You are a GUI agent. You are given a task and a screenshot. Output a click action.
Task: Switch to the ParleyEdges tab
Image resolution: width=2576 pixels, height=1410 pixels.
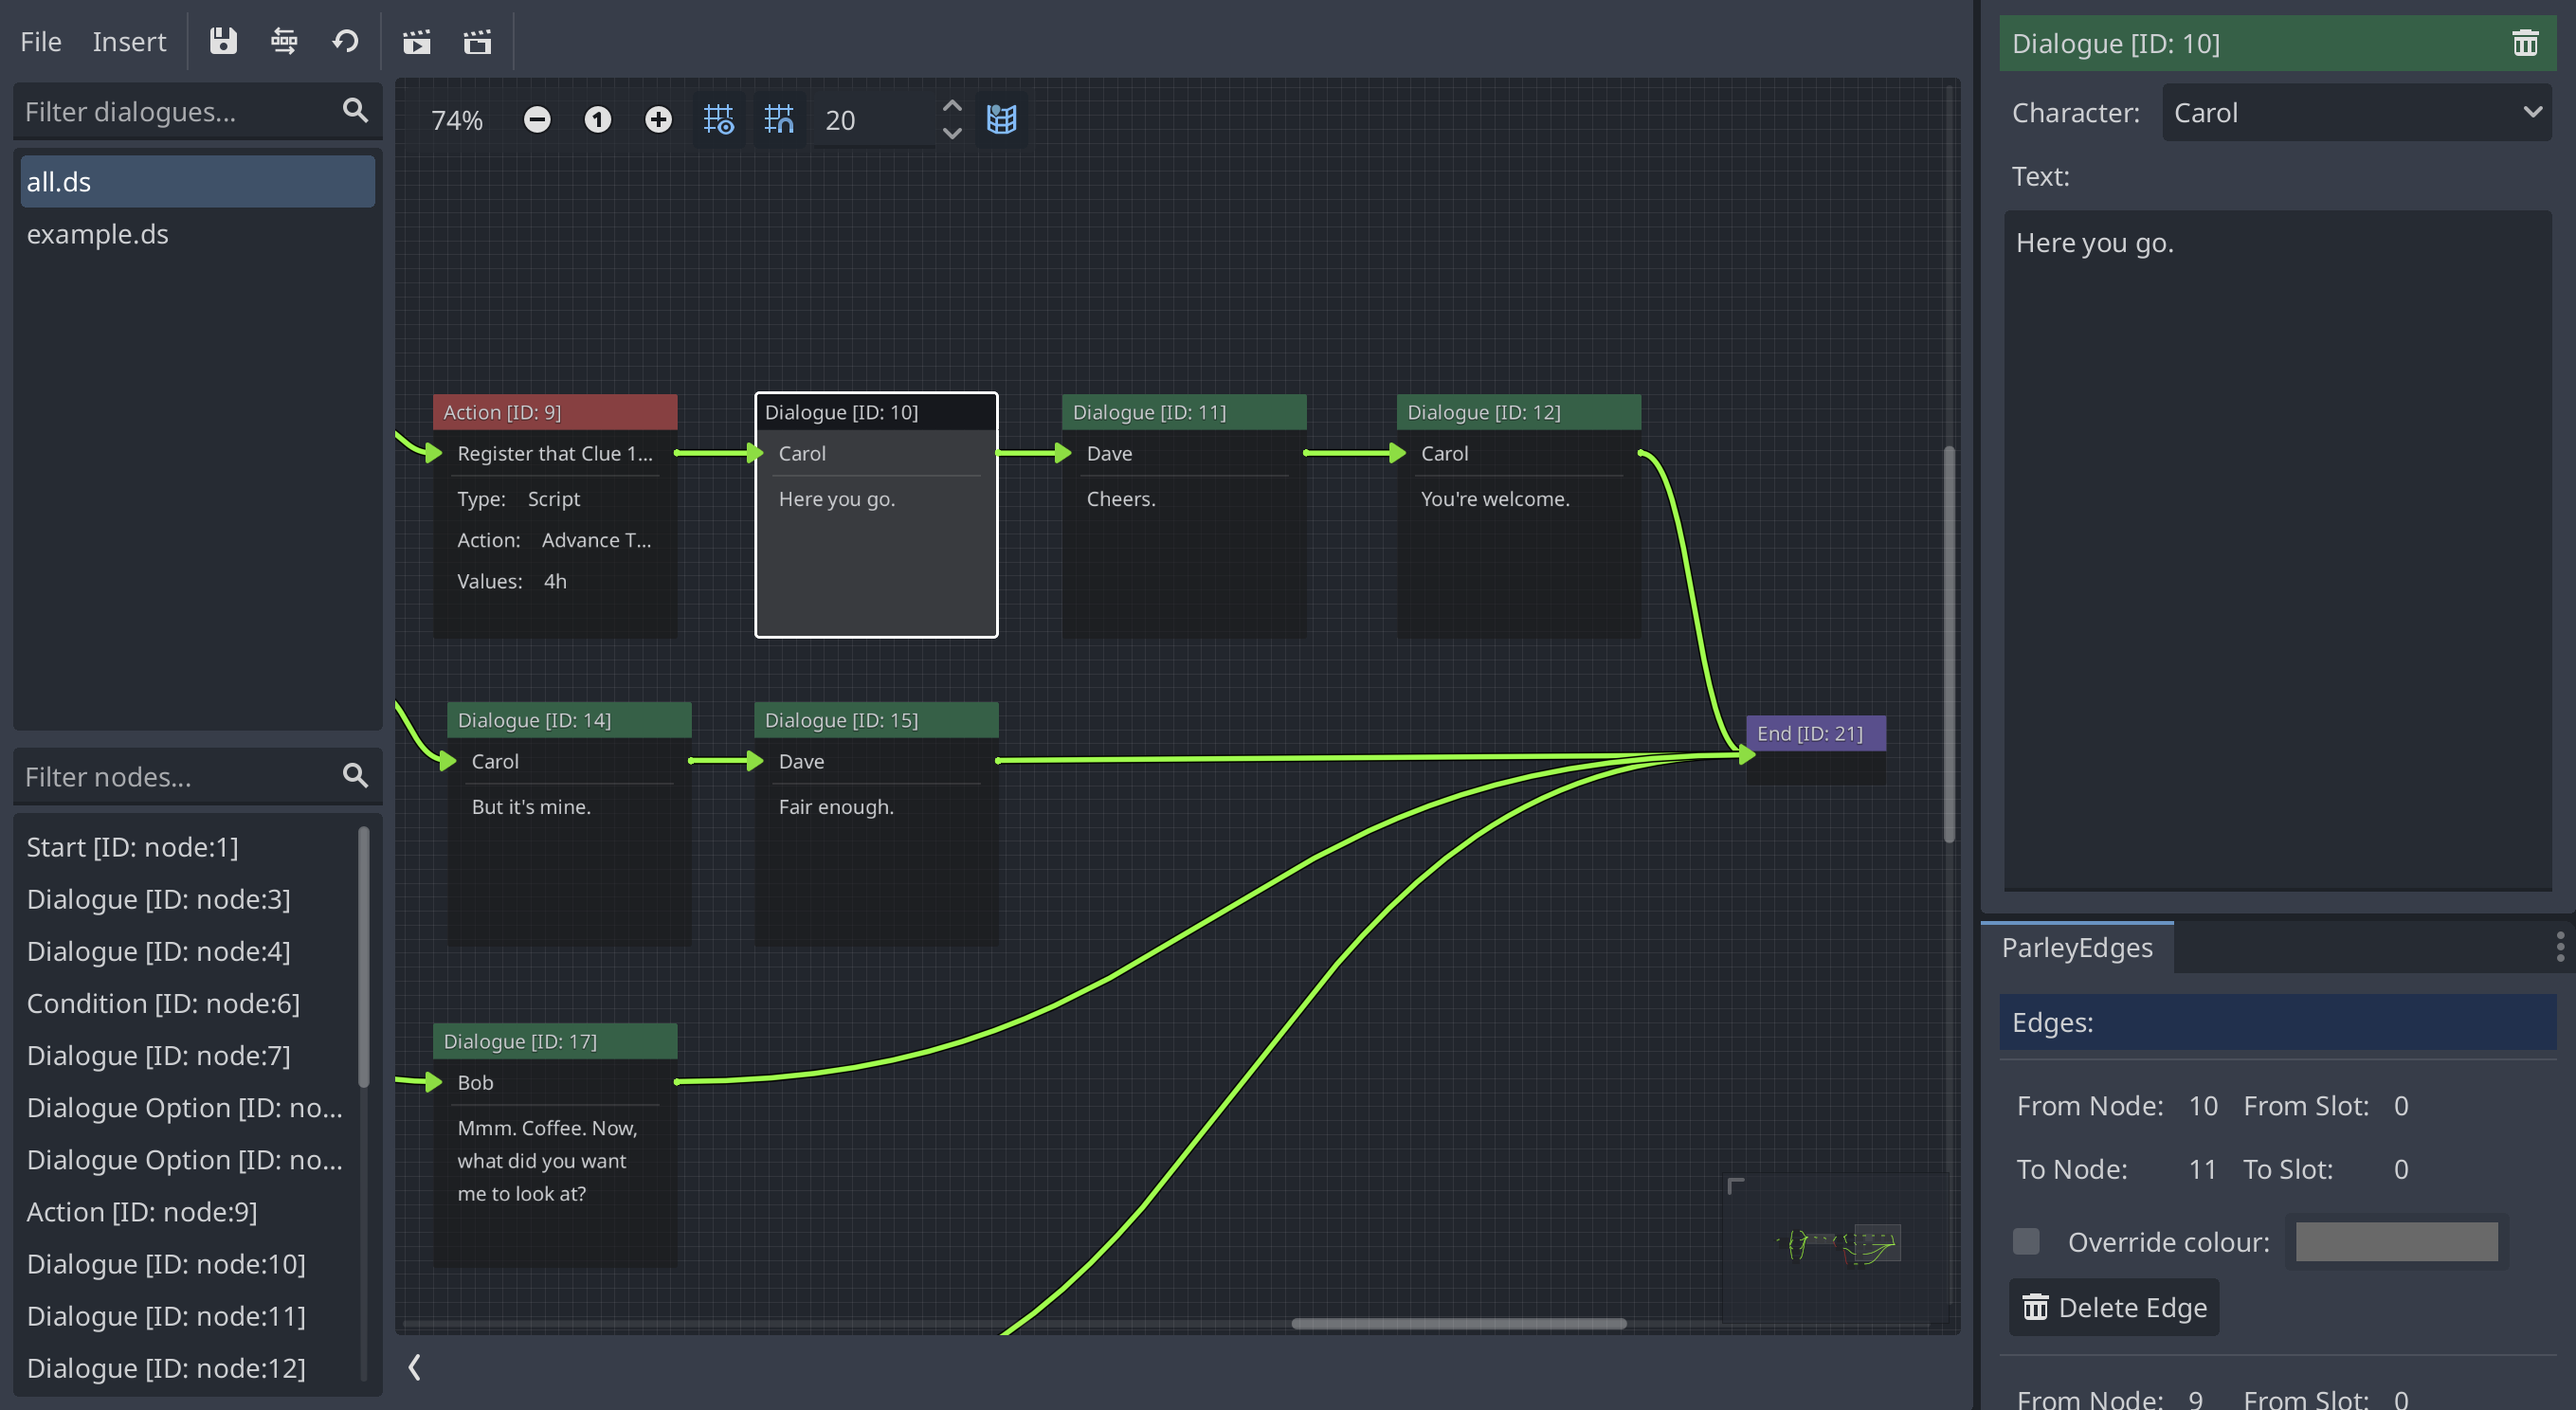click(2075, 947)
